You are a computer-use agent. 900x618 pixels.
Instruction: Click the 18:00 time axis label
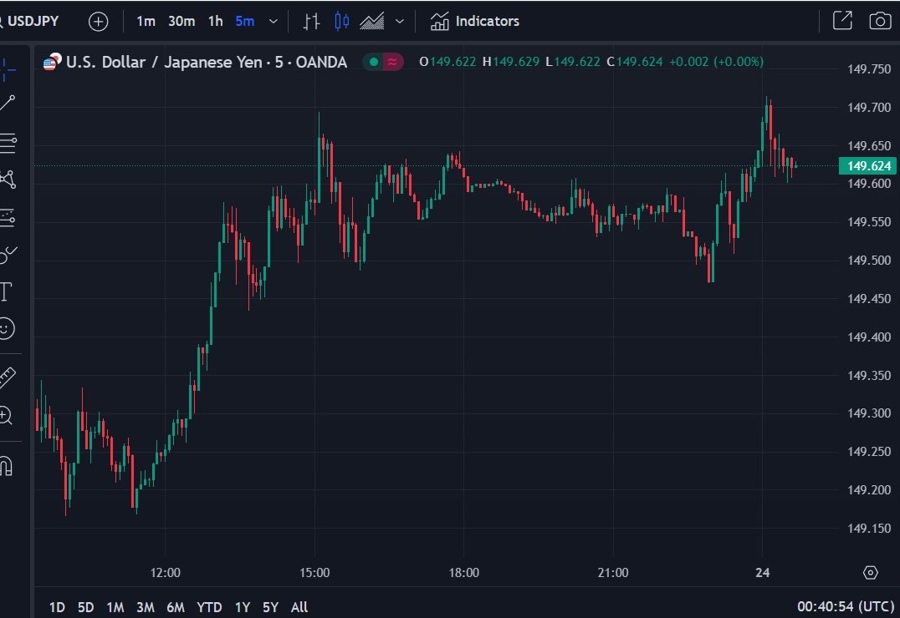click(464, 573)
